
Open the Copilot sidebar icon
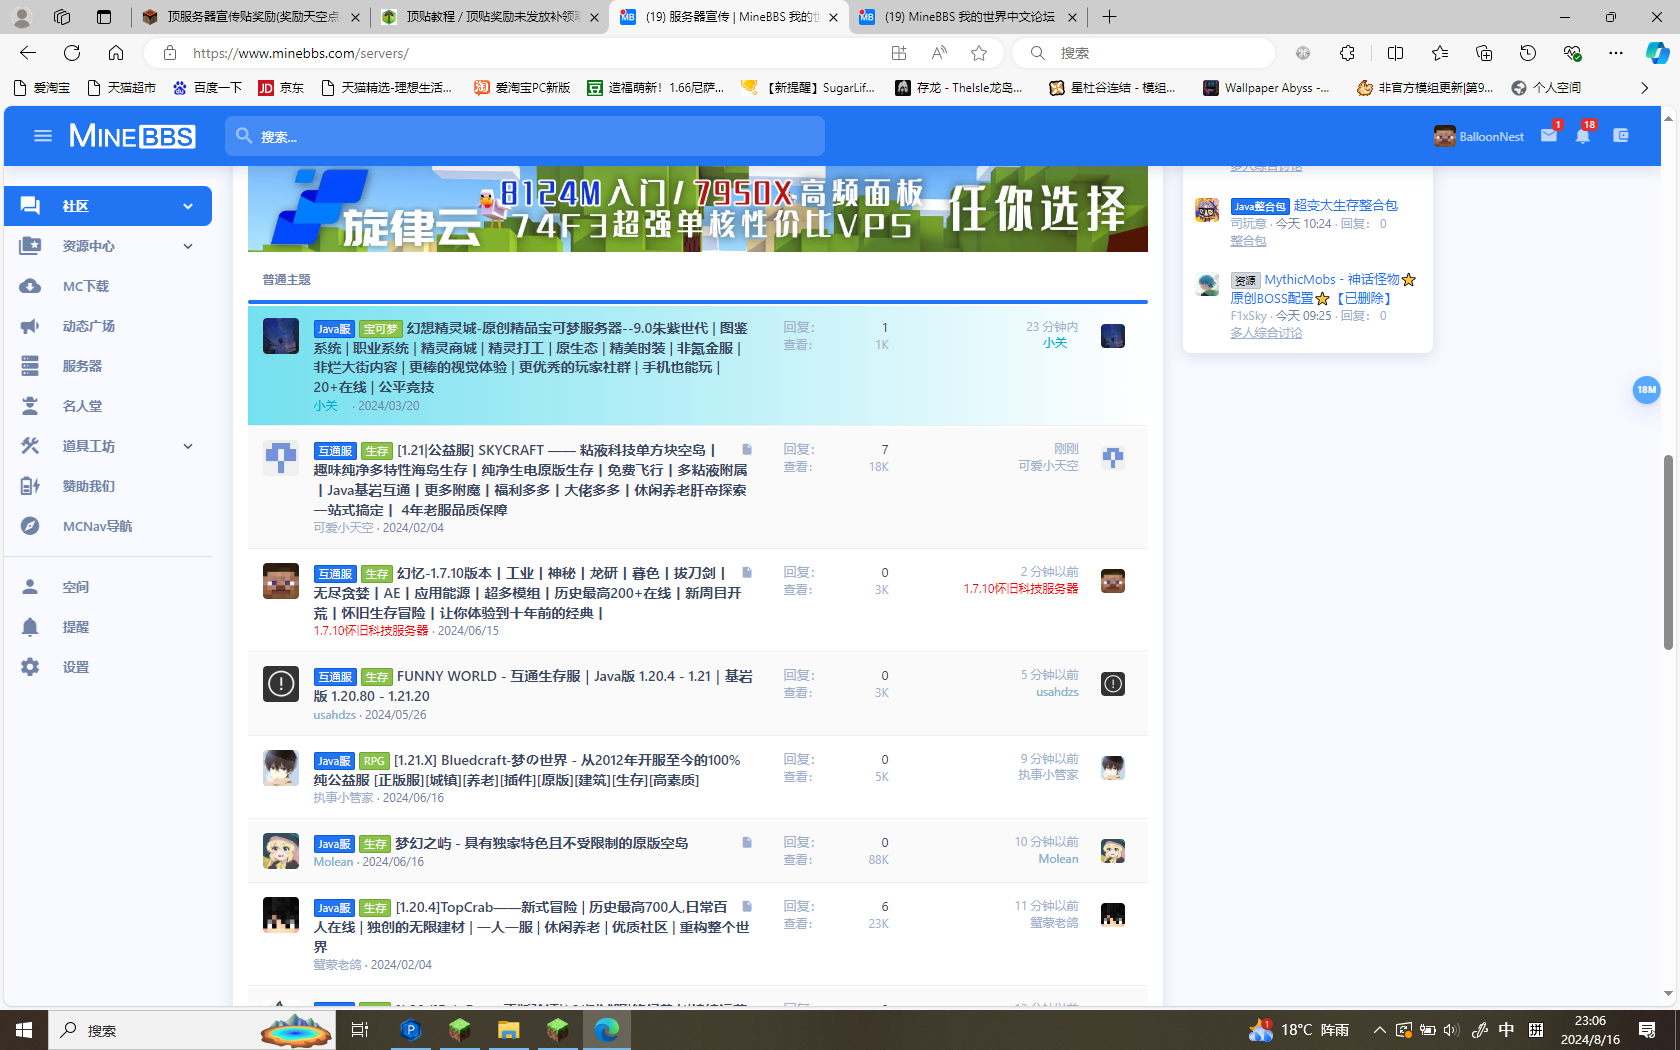(x=1657, y=53)
